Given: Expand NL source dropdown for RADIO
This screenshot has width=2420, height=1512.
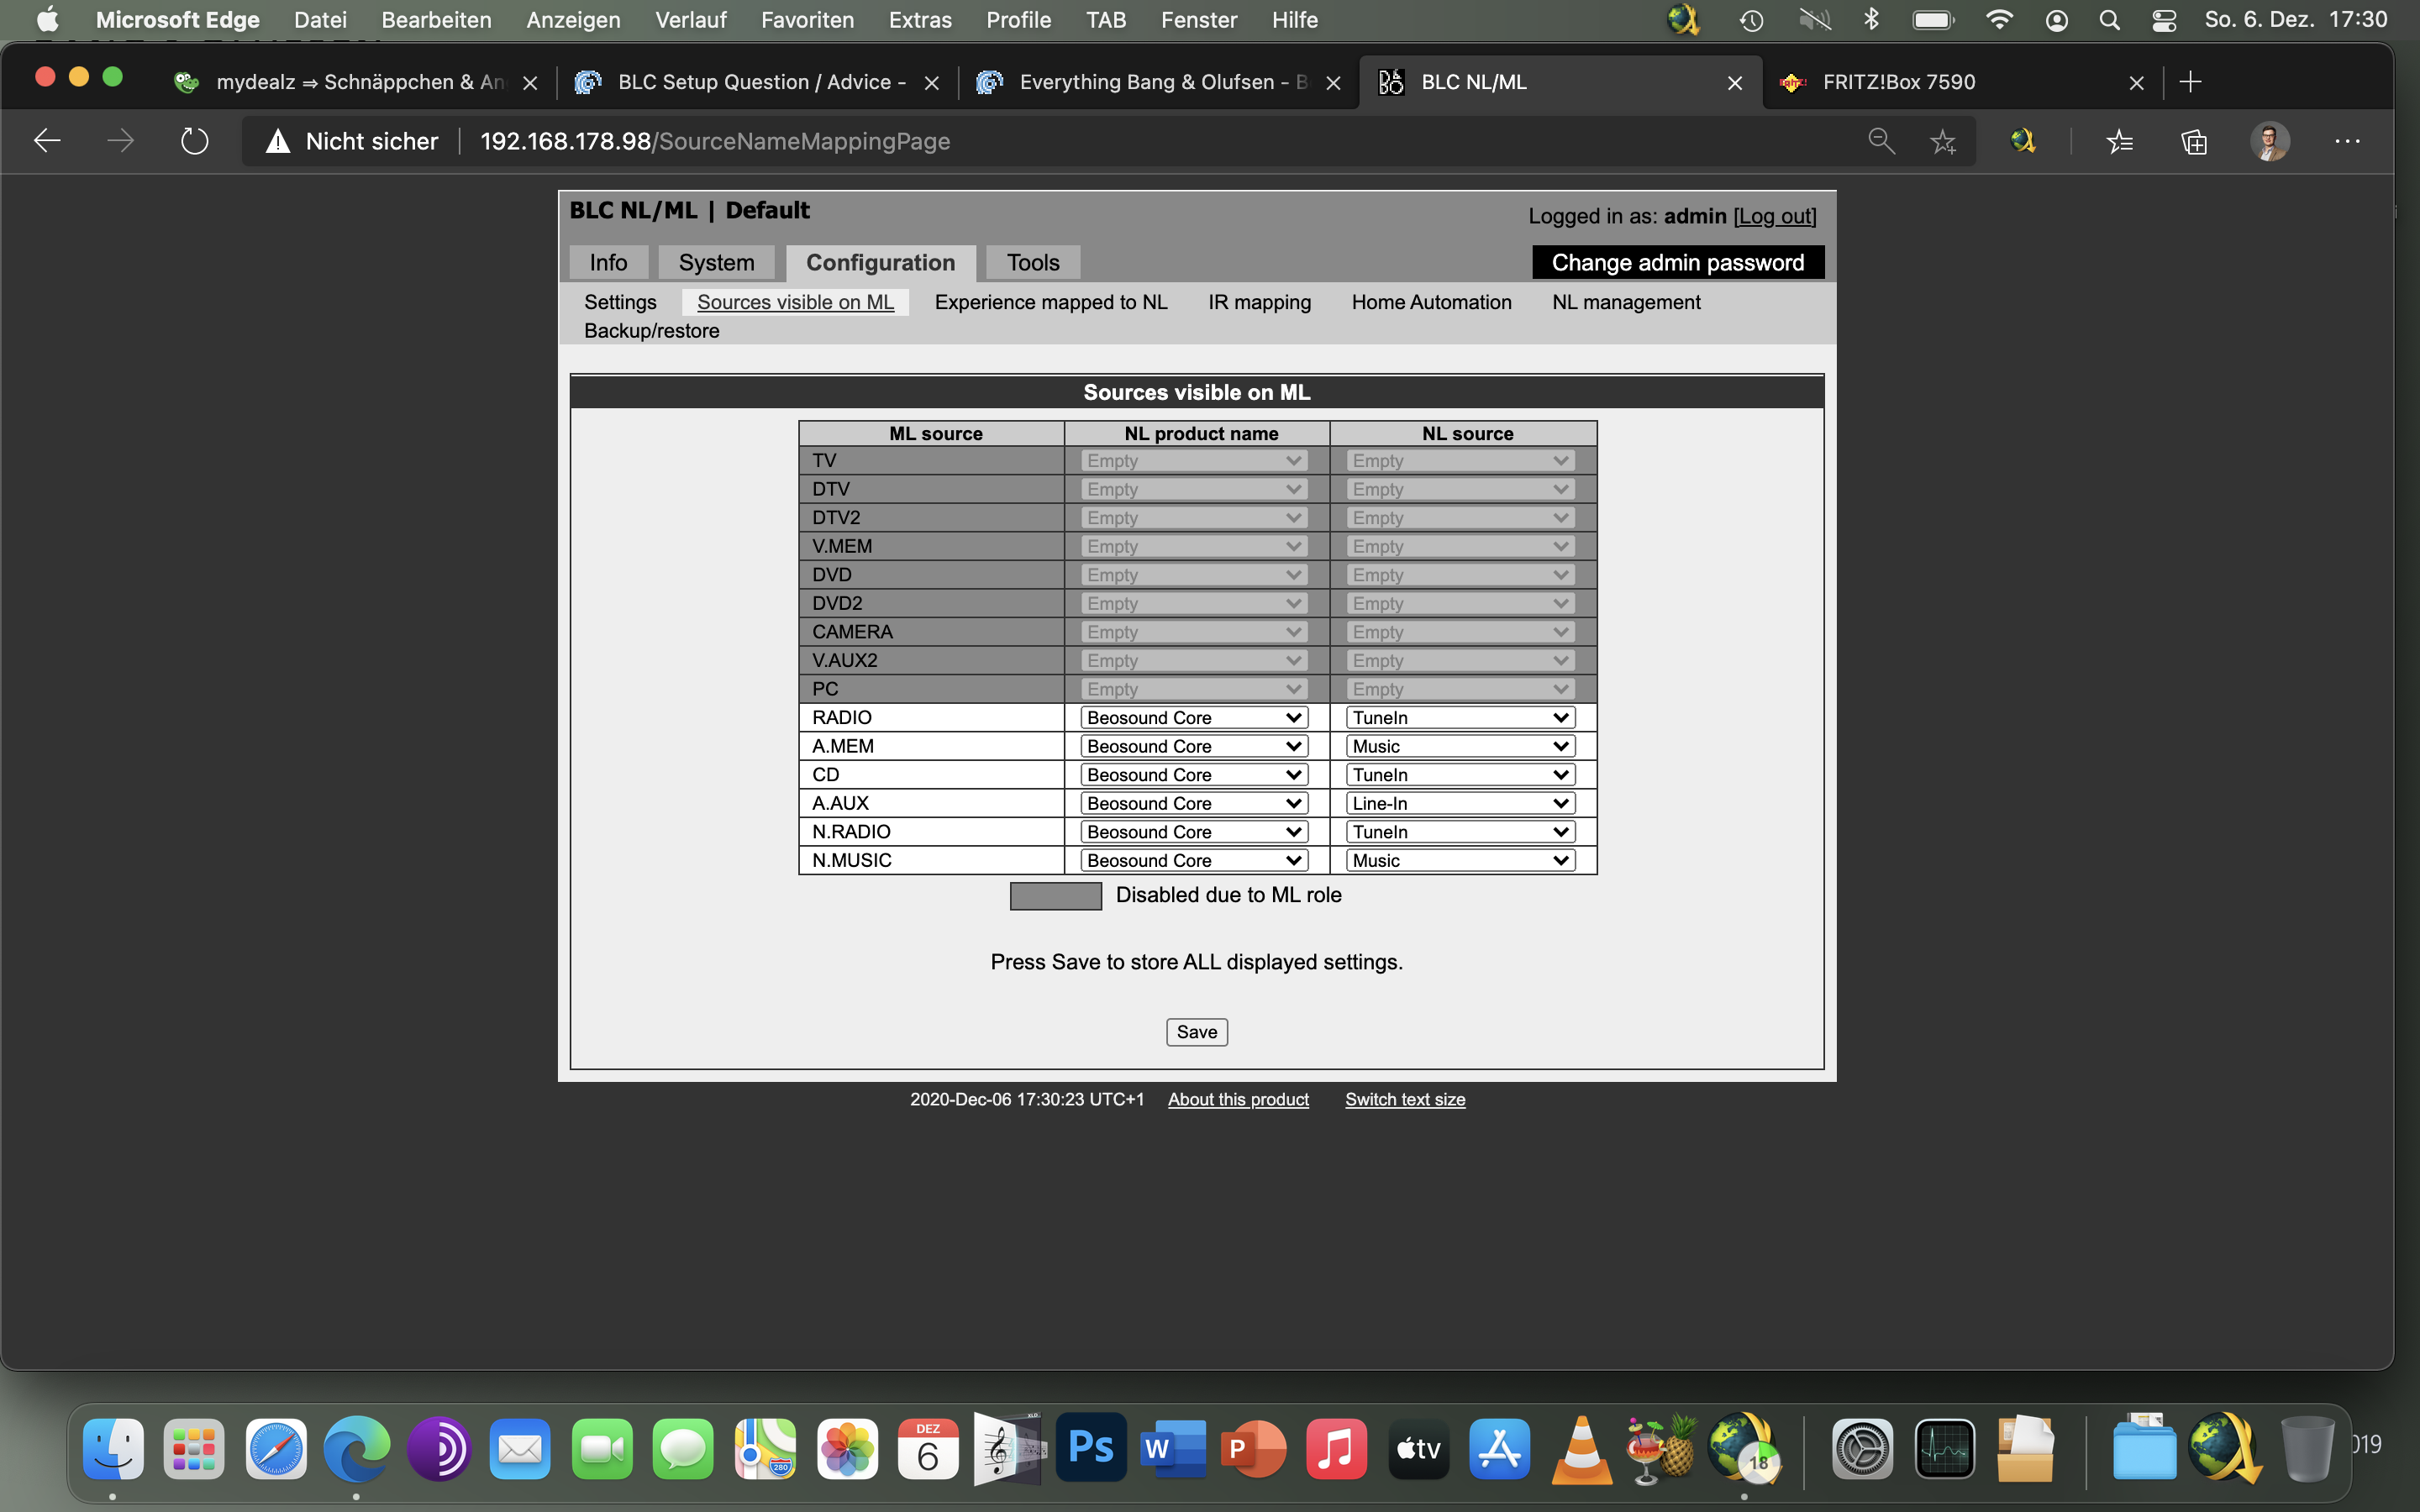Looking at the screenshot, I should (x=1459, y=718).
